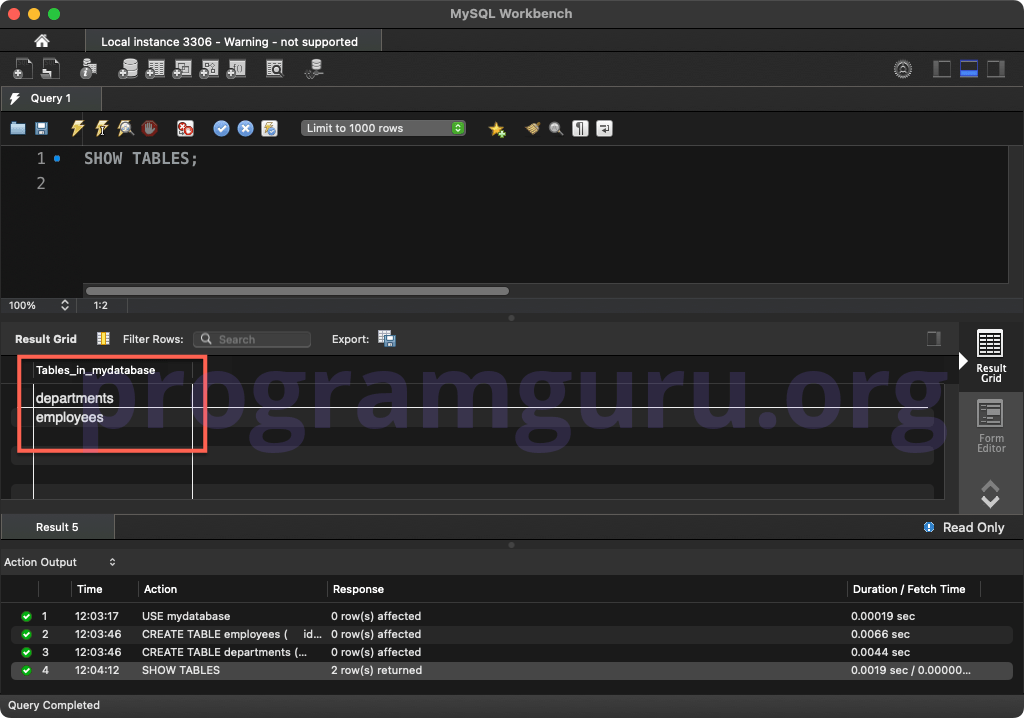Click 2 row(s) returned response
1024x718 pixels.
376,670
